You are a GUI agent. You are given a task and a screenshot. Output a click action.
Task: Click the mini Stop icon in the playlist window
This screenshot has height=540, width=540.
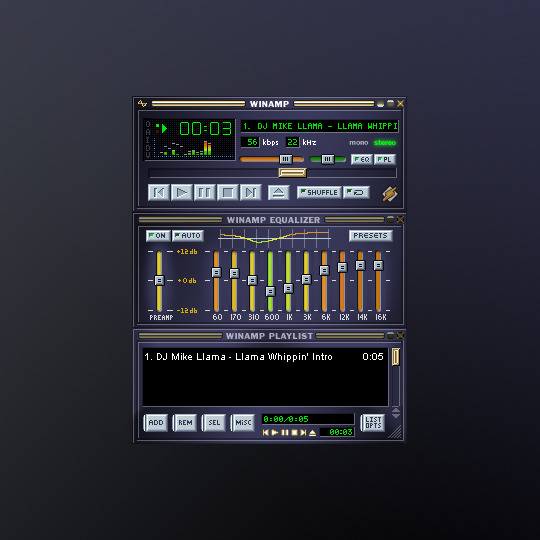point(294,432)
